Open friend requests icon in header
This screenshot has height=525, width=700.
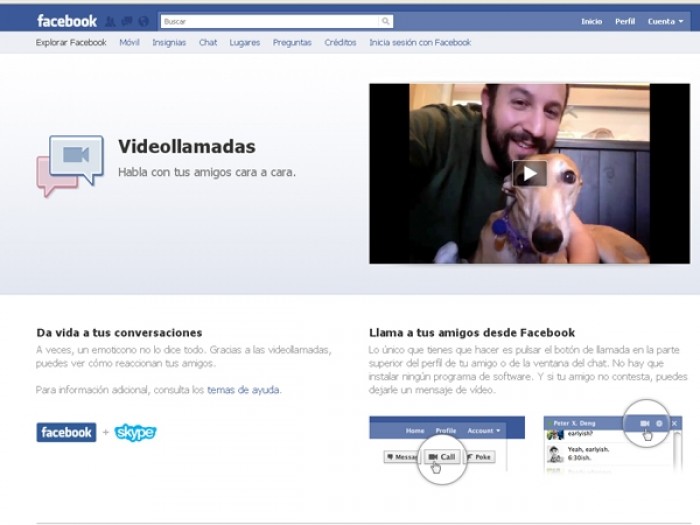[x=110, y=21]
